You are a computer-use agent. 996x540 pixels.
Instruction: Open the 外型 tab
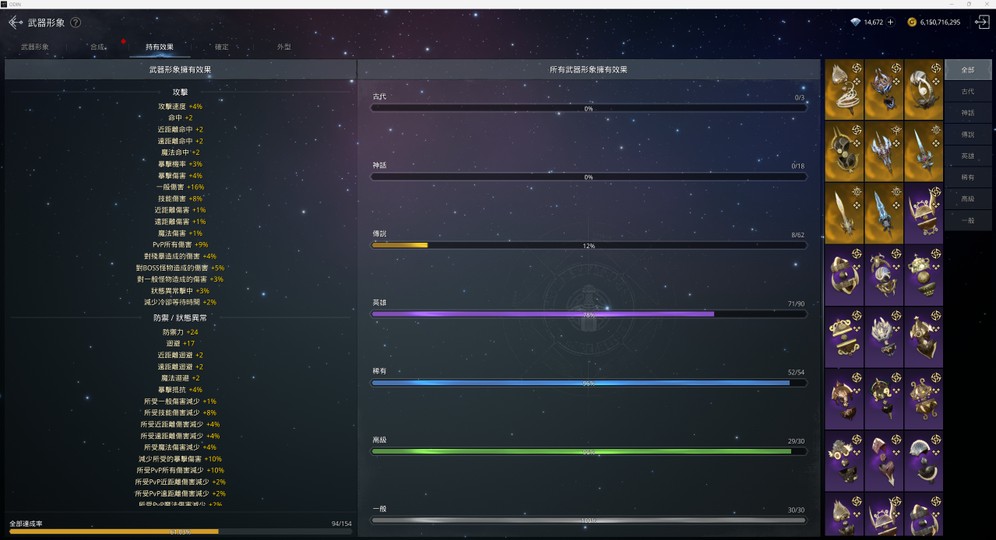[284, 47]
